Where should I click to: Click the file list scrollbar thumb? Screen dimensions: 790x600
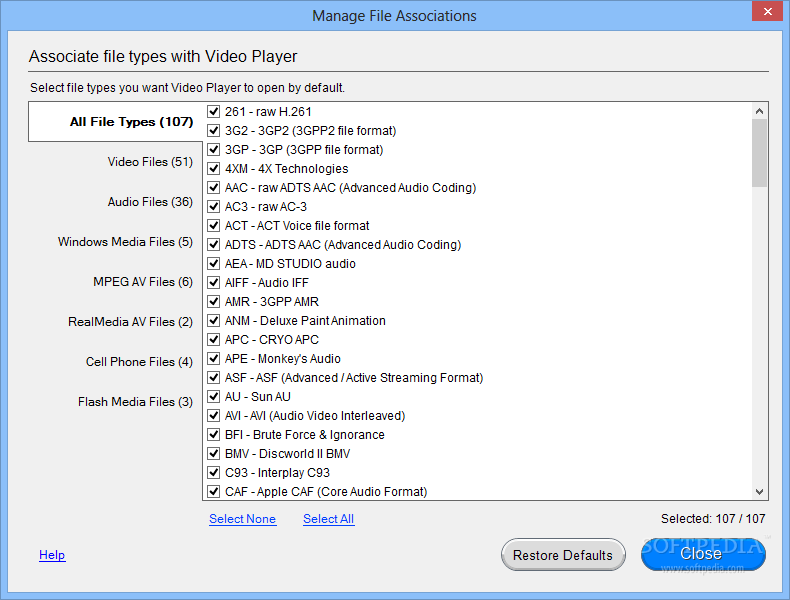pos(759,153)
